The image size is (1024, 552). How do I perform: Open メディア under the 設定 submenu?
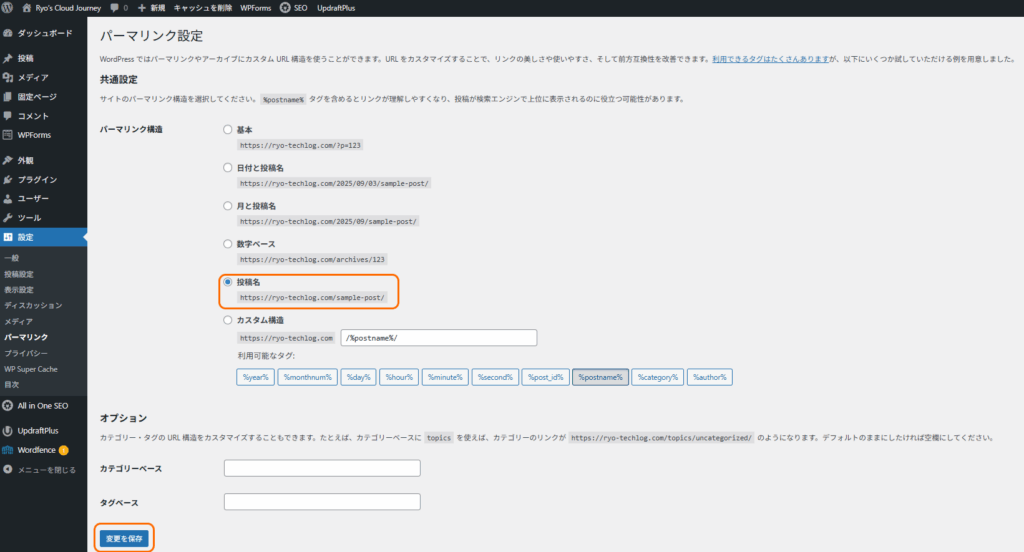click(18, 321)
